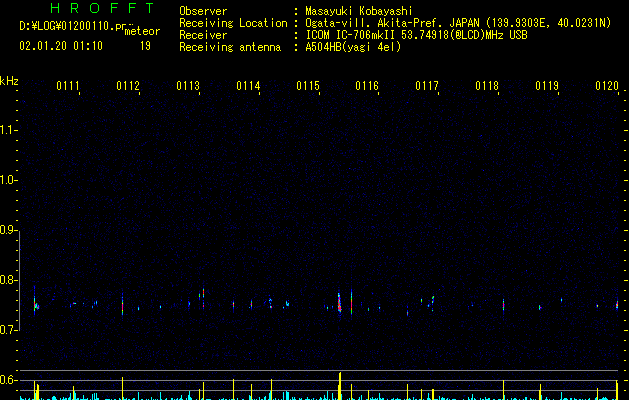Click the 0112 time marker
Viewport: 629px width, 400px height.
click(128, 86)
